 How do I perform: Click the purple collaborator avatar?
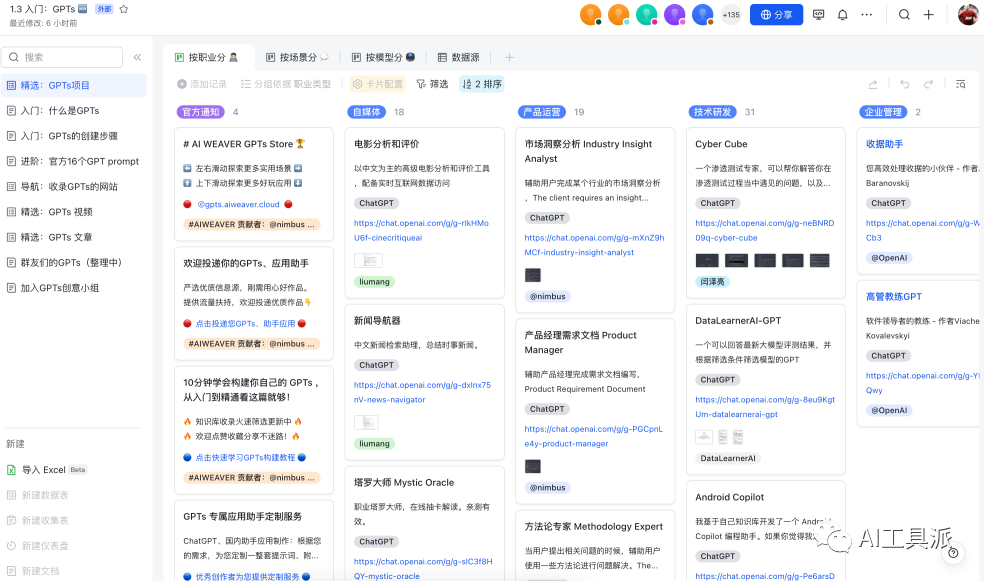[x=675, y=14]
